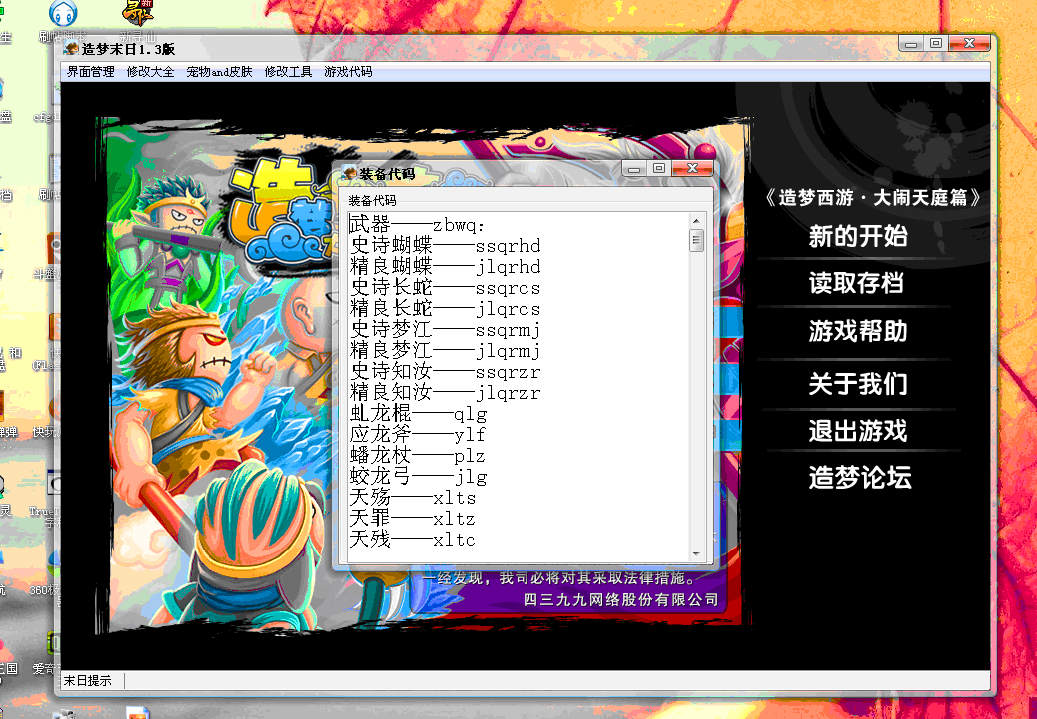The width and height of the screenshot is (1037, 719).
Task: Click the line 精良梦江——jlqrmj
Action: click(x=445, y=351)
